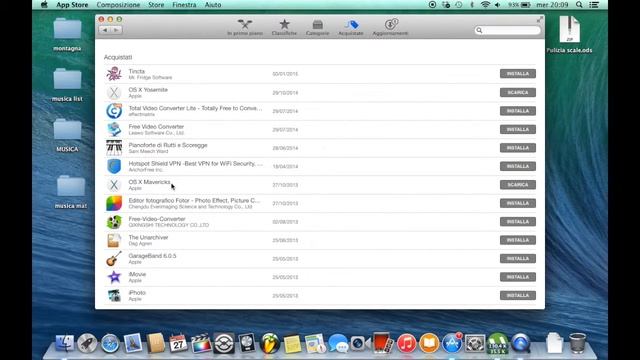Open the App Store application menu
The image size is (640, 360).
pos(72,5)
